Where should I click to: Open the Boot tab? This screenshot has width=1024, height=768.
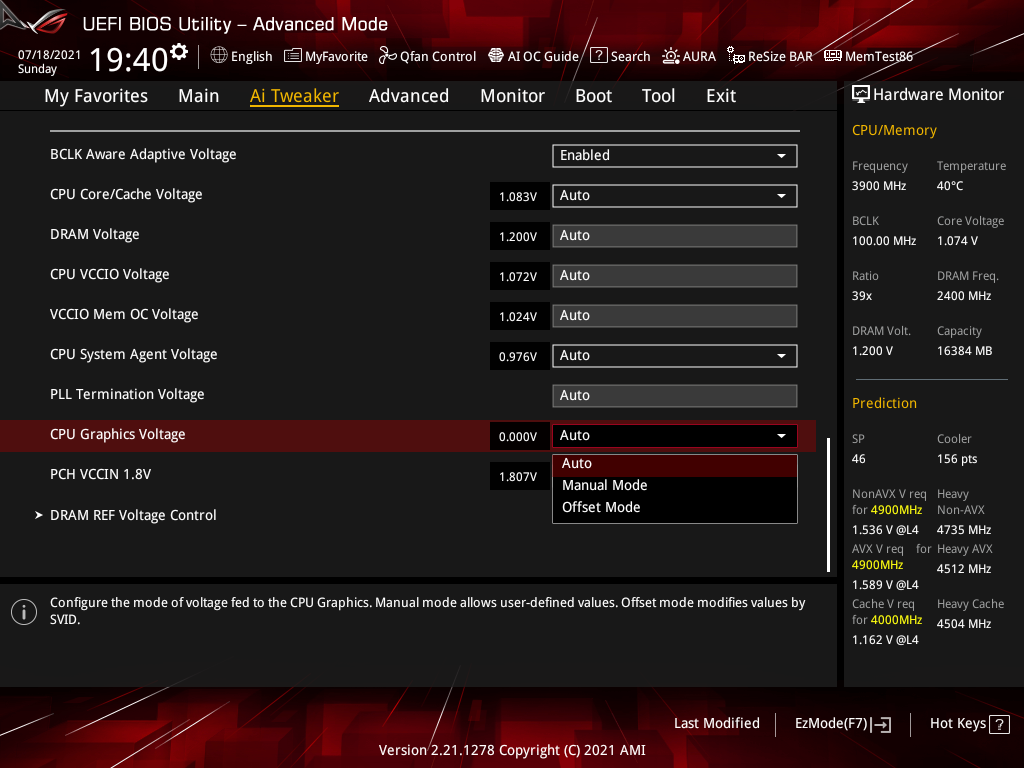(x=593, y=96)
